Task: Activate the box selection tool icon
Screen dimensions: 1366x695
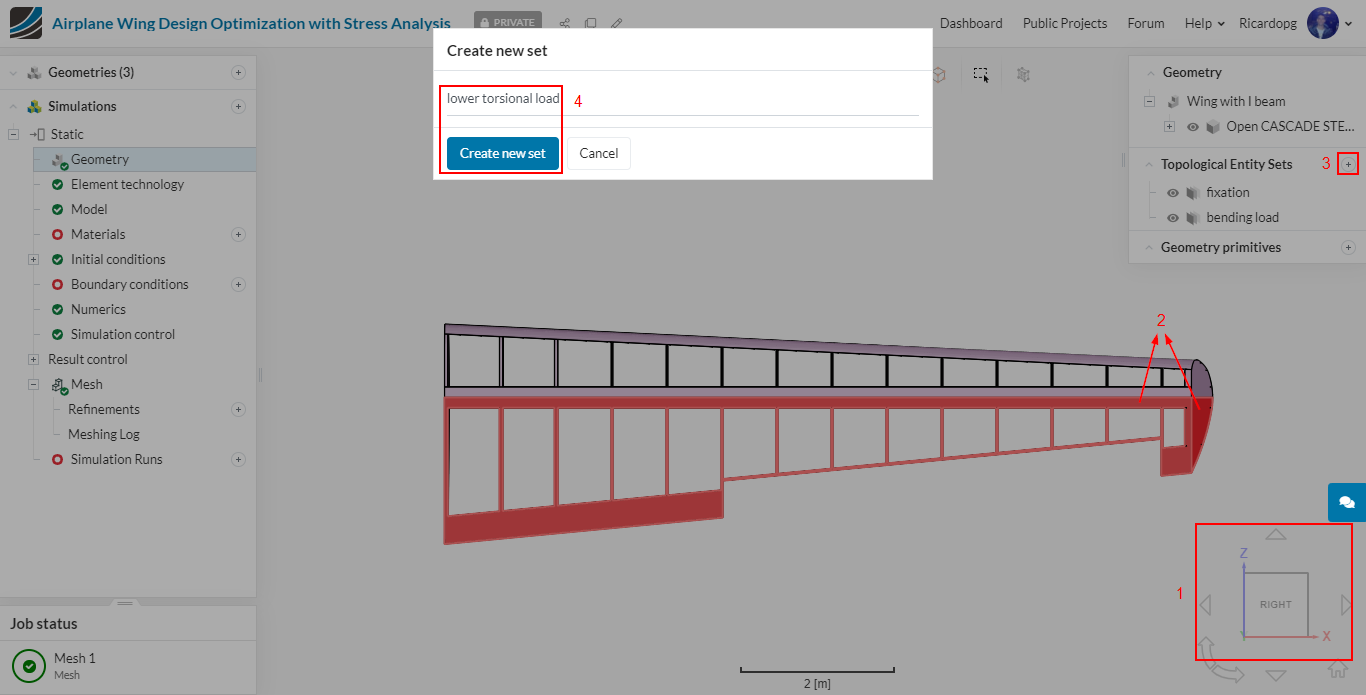Action: [982, 74]
